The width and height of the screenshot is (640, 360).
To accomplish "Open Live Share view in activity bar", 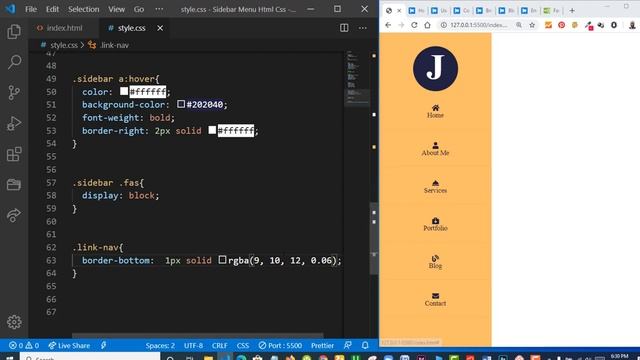I will point(14,215).
